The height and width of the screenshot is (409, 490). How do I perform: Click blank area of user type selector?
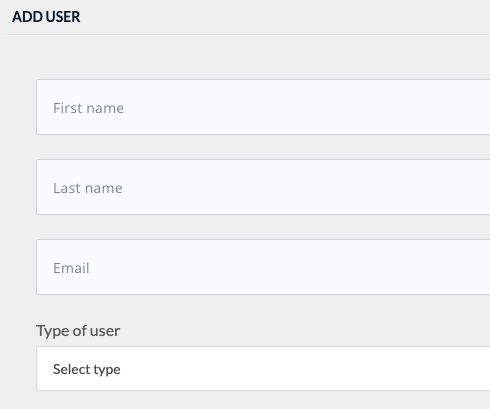pos(305,369)
